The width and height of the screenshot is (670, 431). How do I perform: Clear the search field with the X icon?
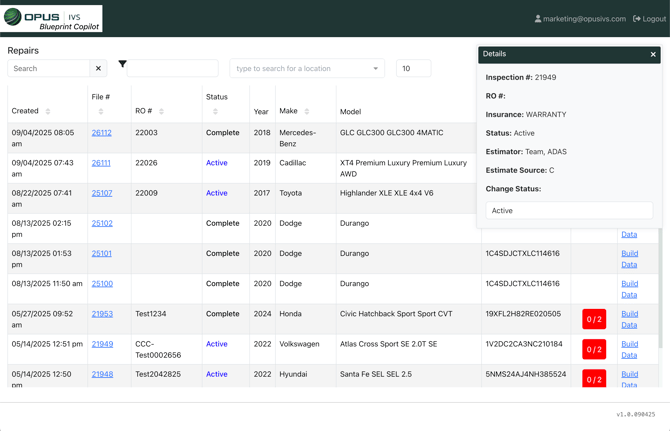(x=98, y=69)
